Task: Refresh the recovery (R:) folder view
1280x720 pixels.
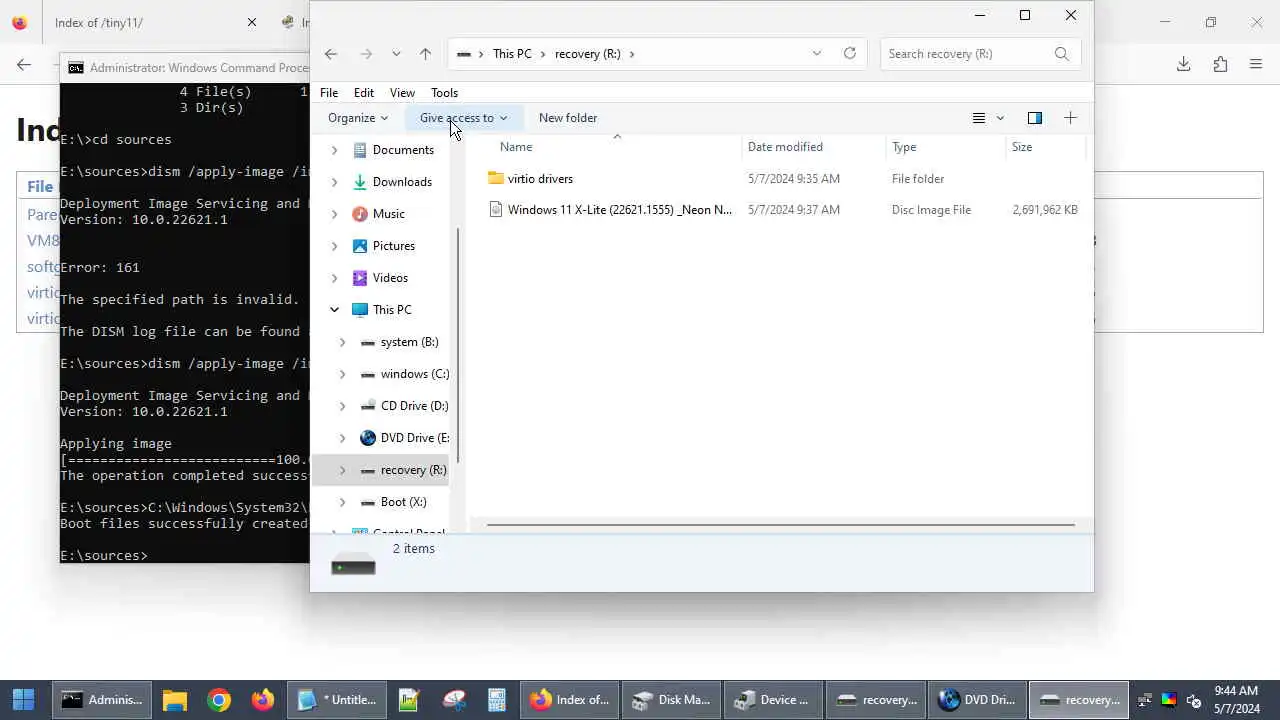Action: (x=849, y=54)
